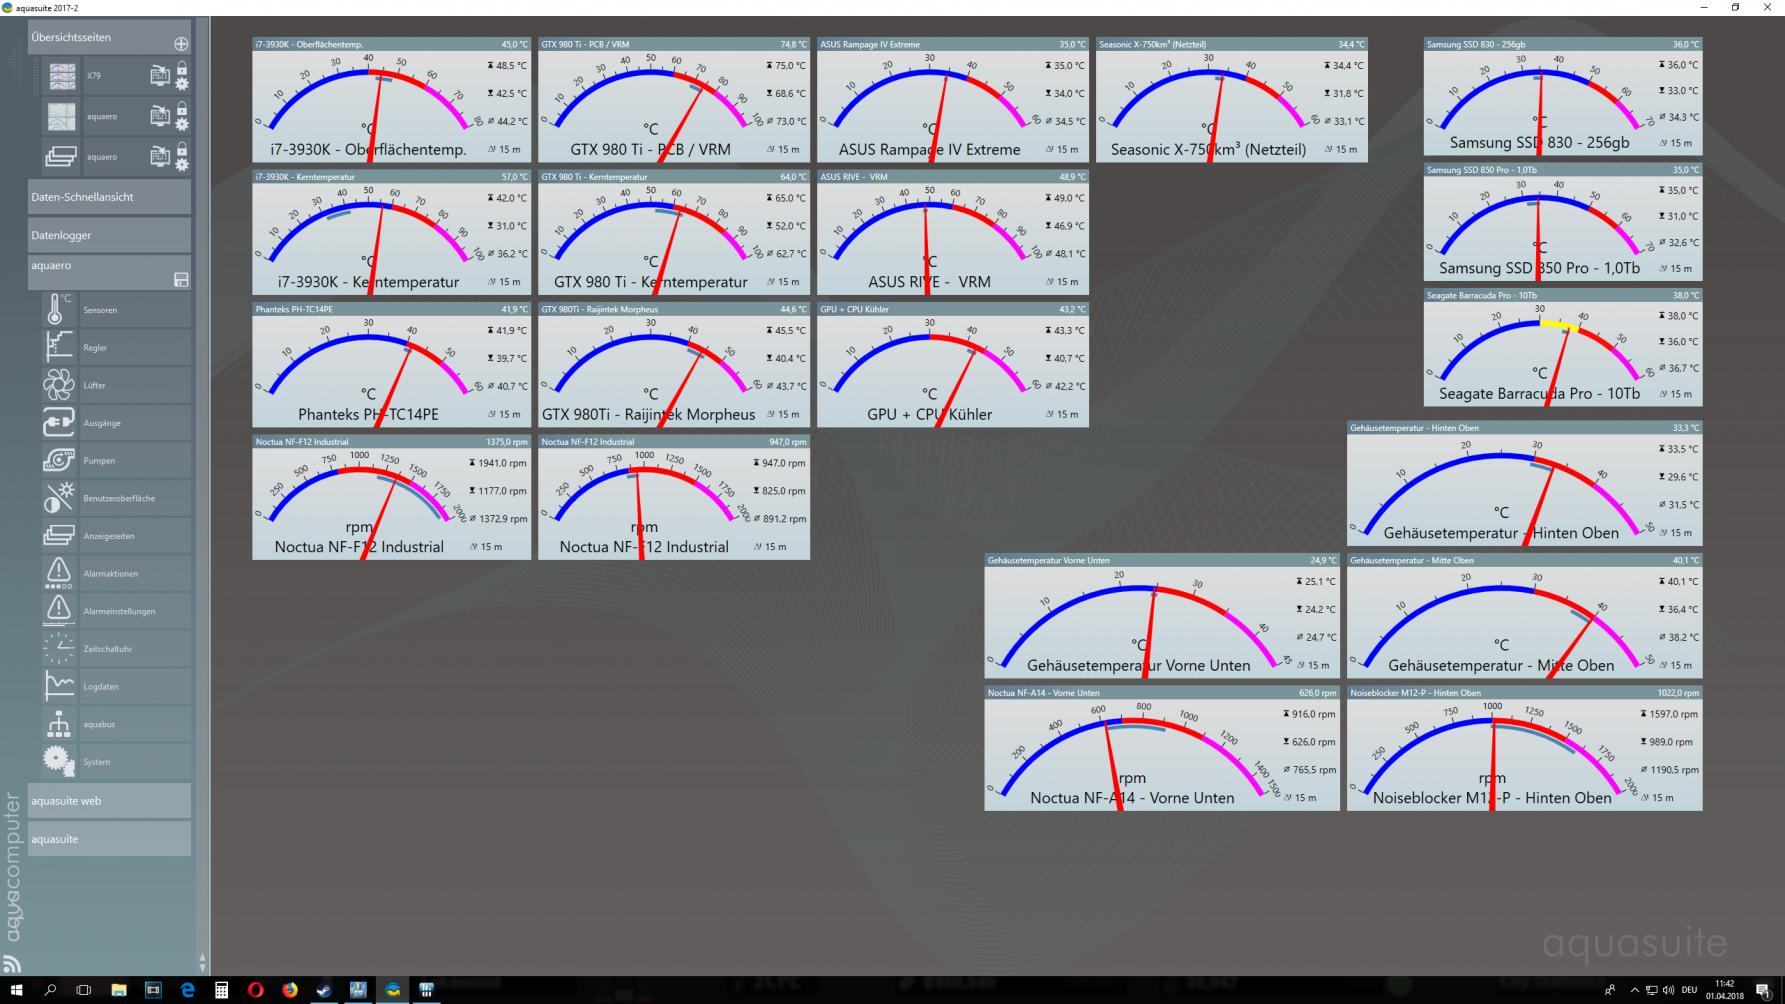The height and width of the screenshot is (1004, 1785).
Task: Expand the aquasuite web section
Action: click(x=109, y=801)
